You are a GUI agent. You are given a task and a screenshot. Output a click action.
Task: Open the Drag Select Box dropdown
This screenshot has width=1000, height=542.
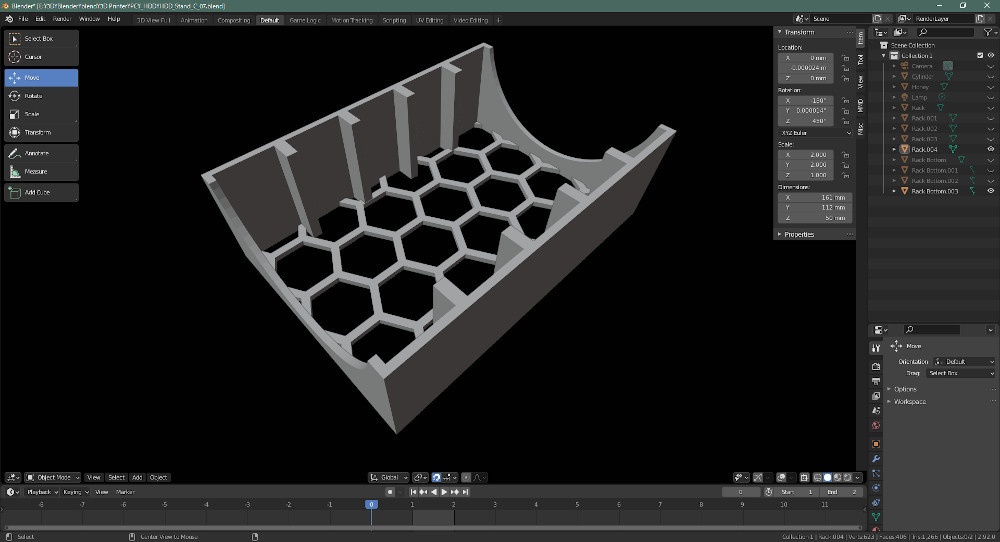960,373
